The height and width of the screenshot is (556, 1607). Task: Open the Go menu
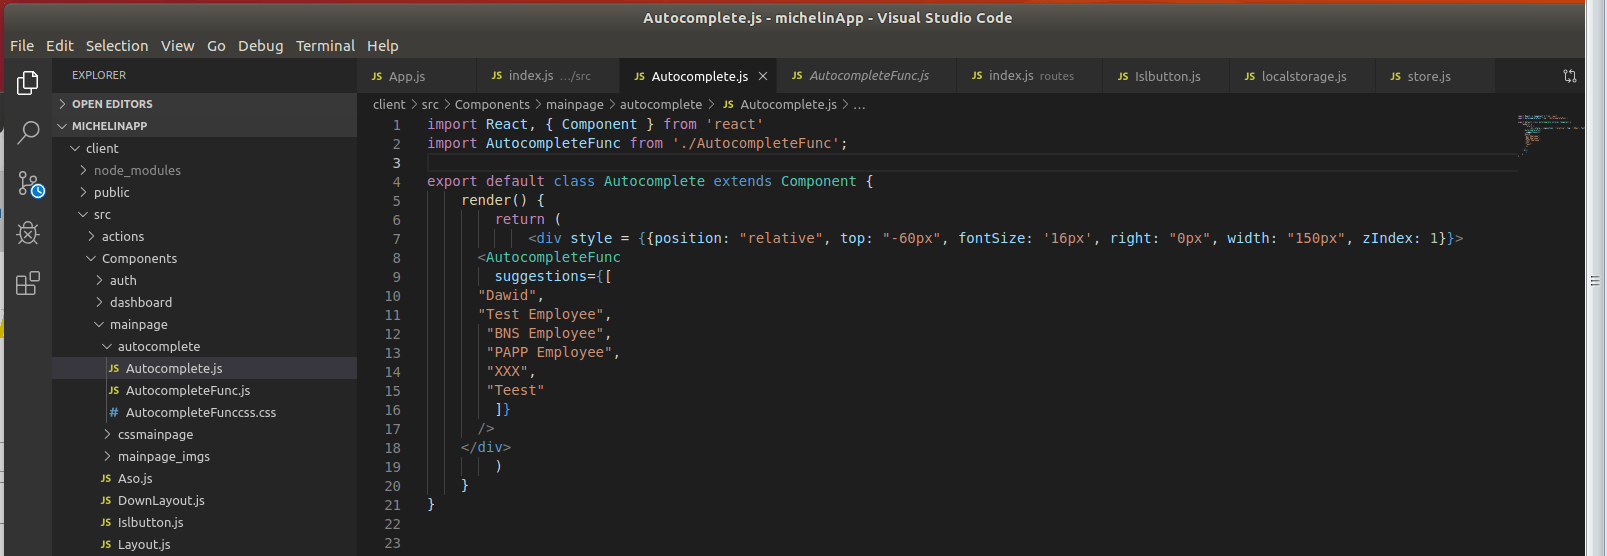[x=216, y=46]
